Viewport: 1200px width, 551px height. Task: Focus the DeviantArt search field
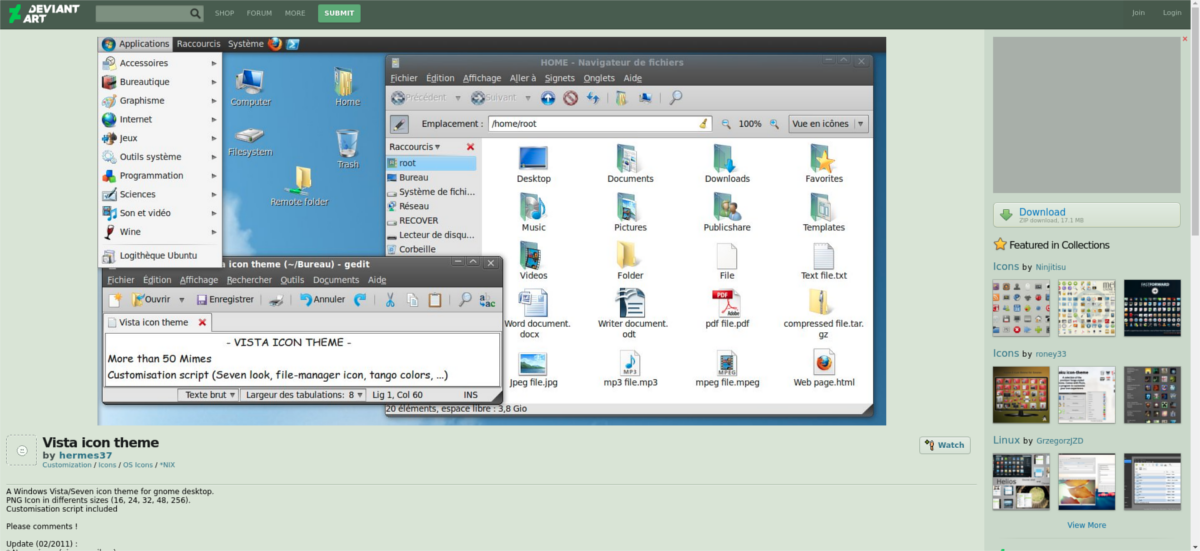pos(143,13)
